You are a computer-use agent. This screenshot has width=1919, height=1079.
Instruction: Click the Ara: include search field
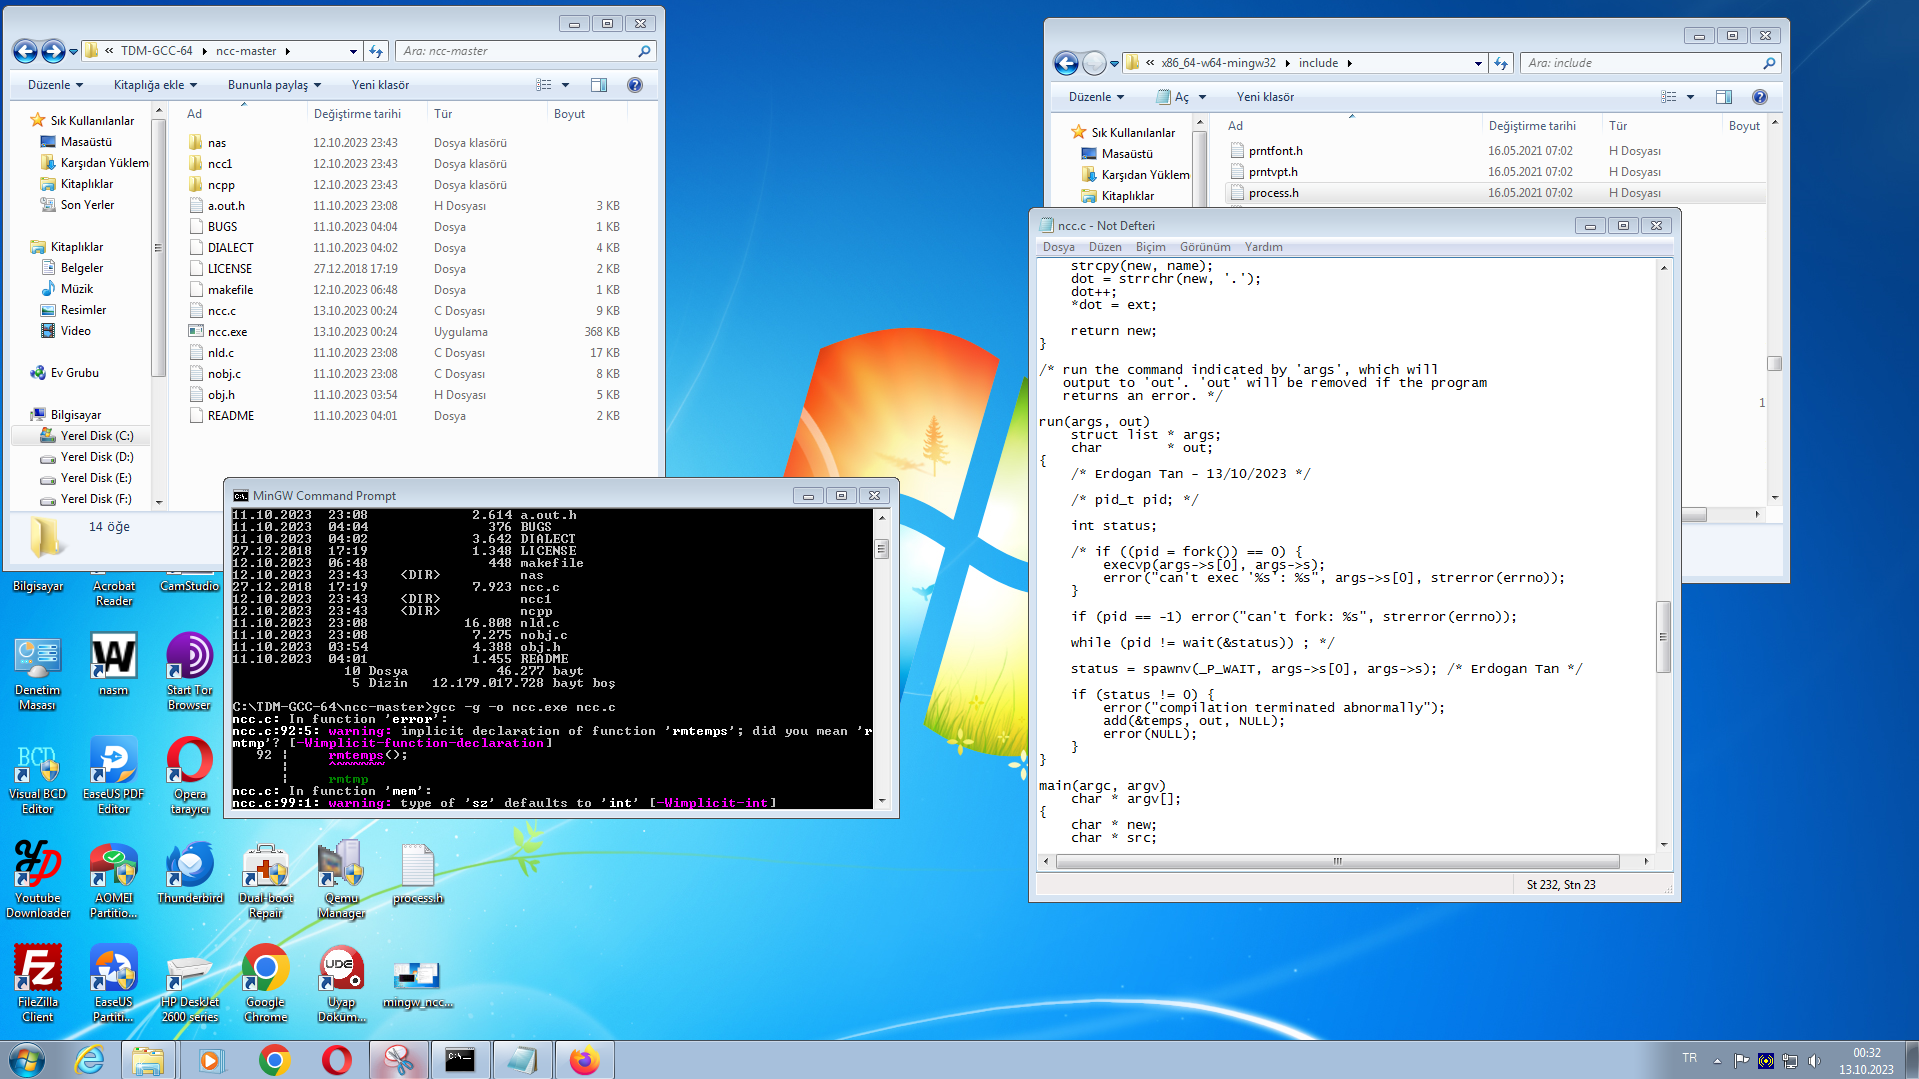coord(1640,63)
